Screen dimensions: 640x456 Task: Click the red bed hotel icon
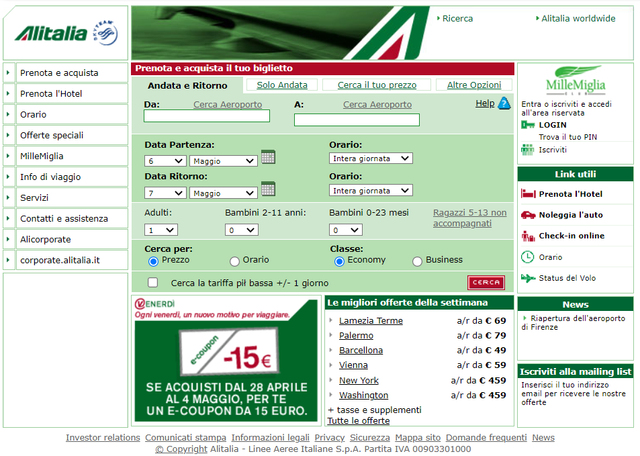point(528,194)
